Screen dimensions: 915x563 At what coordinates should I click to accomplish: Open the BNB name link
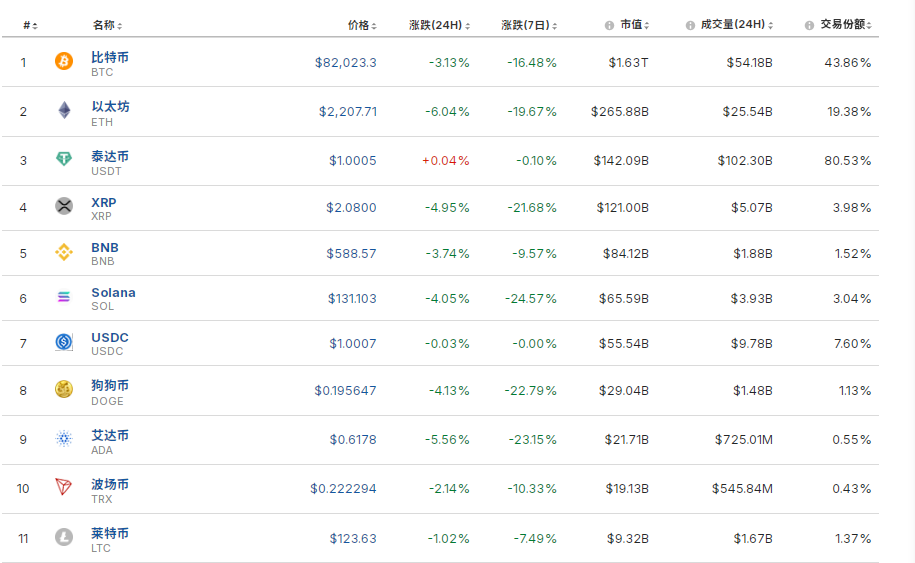(x=105, y=247)
